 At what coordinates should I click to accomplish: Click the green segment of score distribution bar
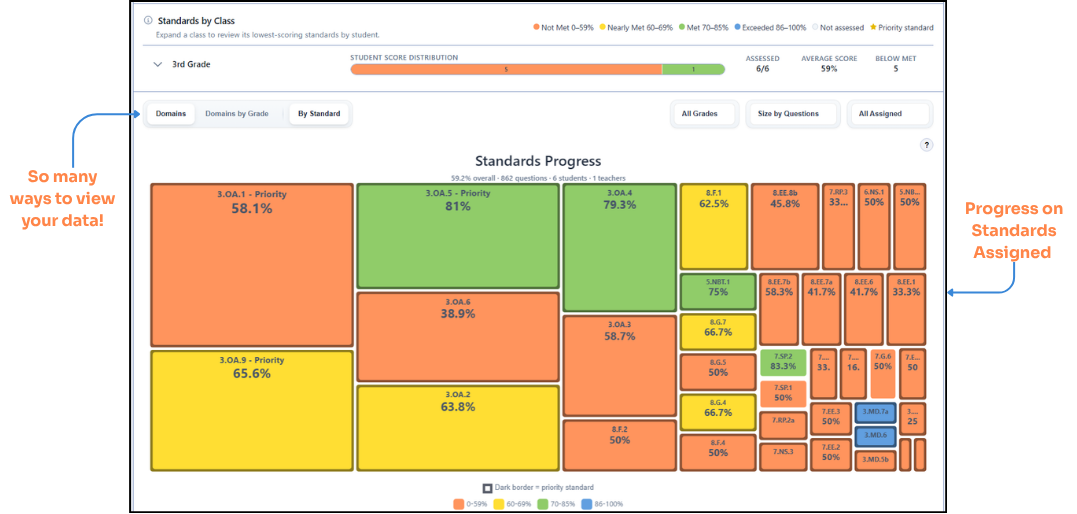pos(694,69)
